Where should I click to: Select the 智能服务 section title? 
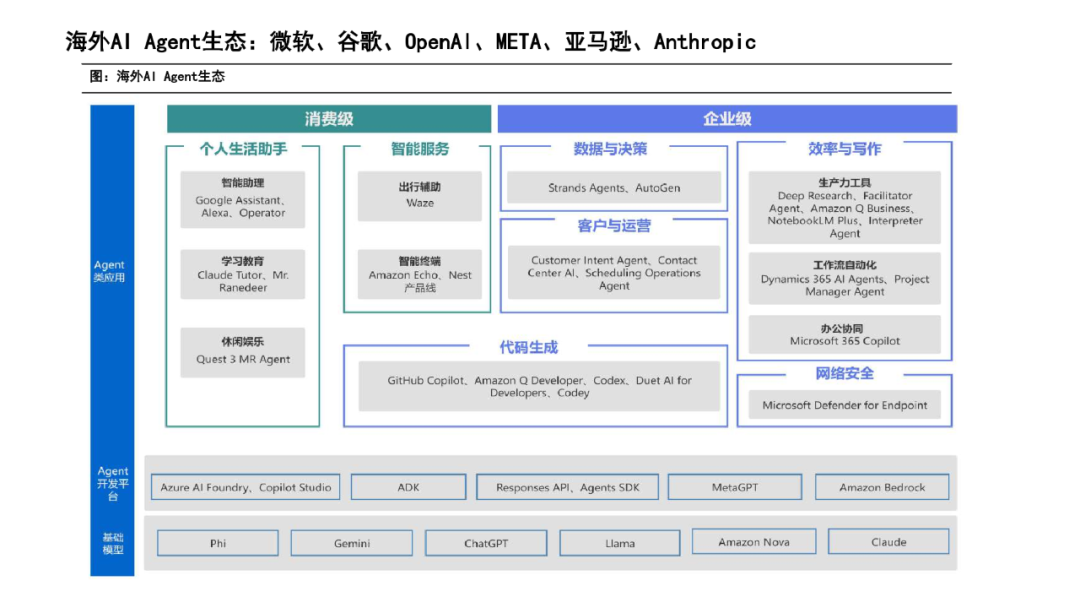419,149
